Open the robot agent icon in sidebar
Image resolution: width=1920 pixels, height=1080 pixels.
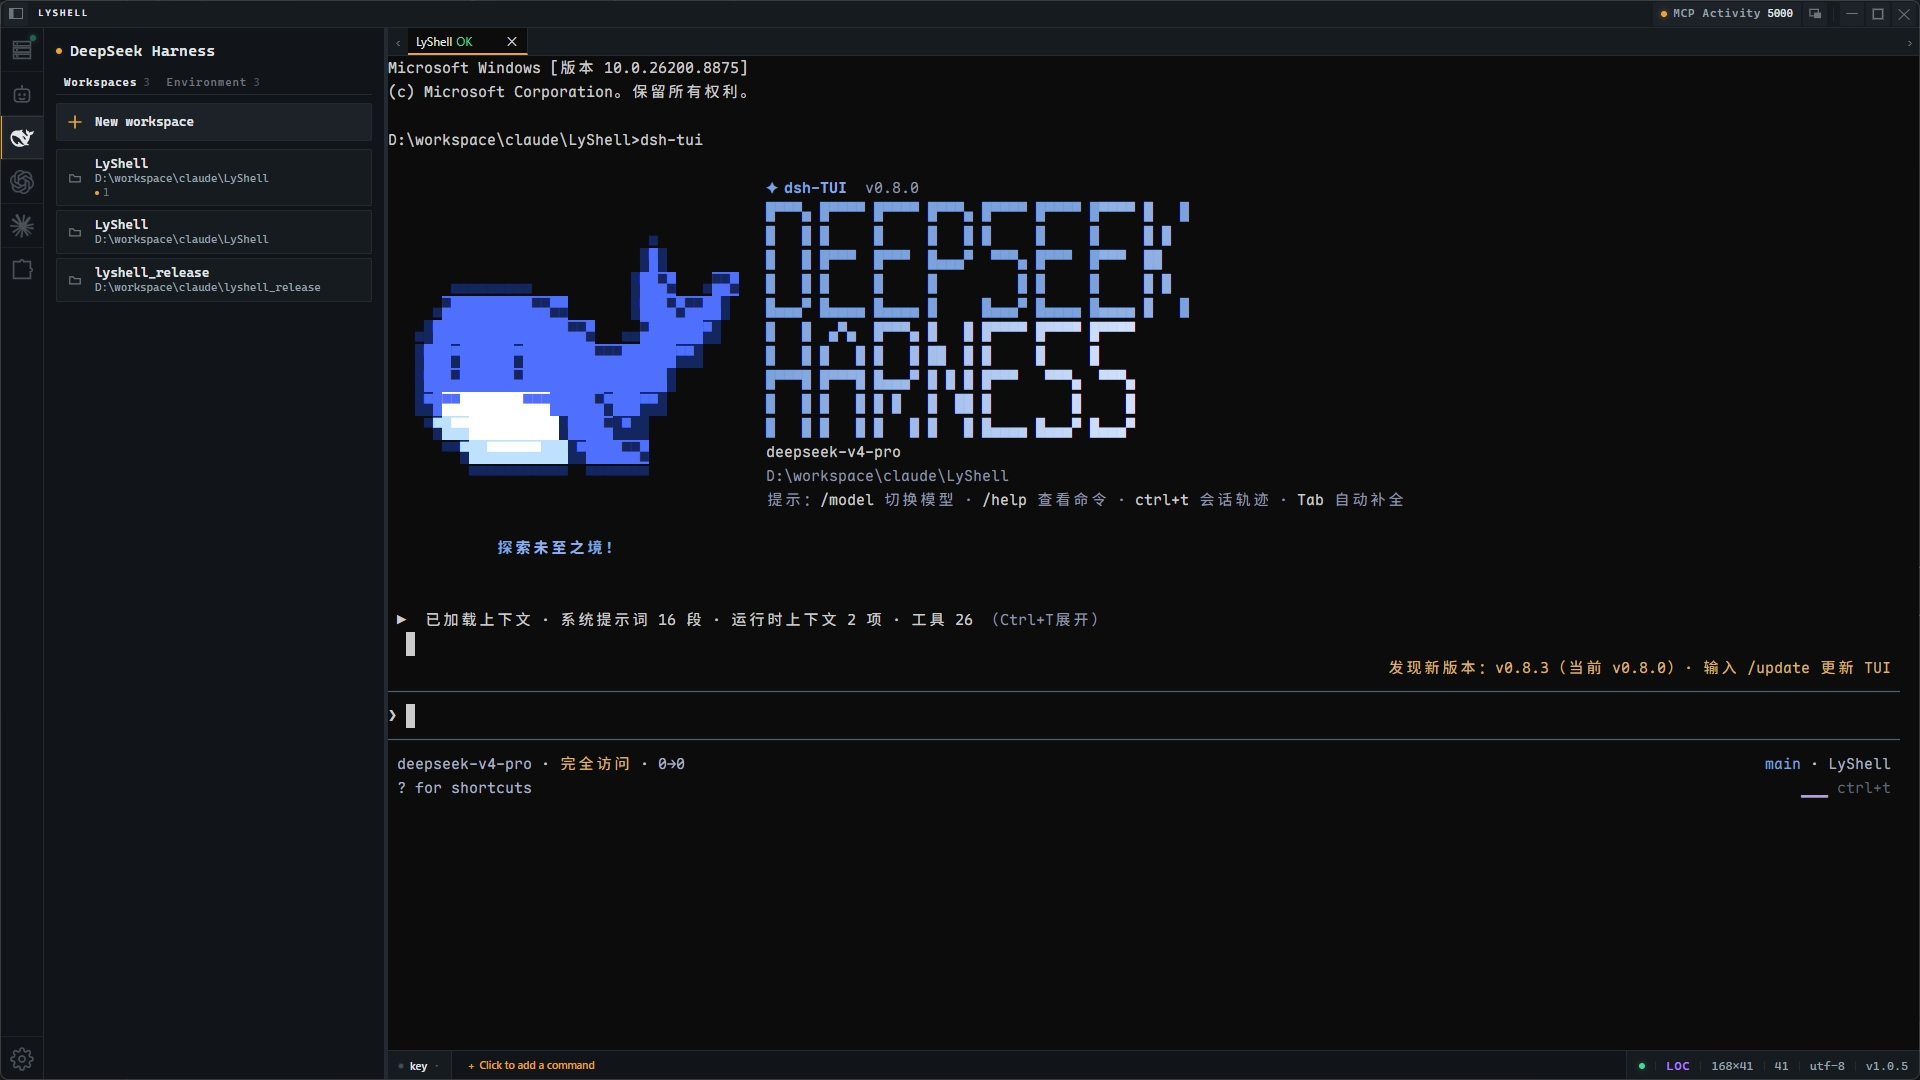pyautogui.click(x=22, y=95)
